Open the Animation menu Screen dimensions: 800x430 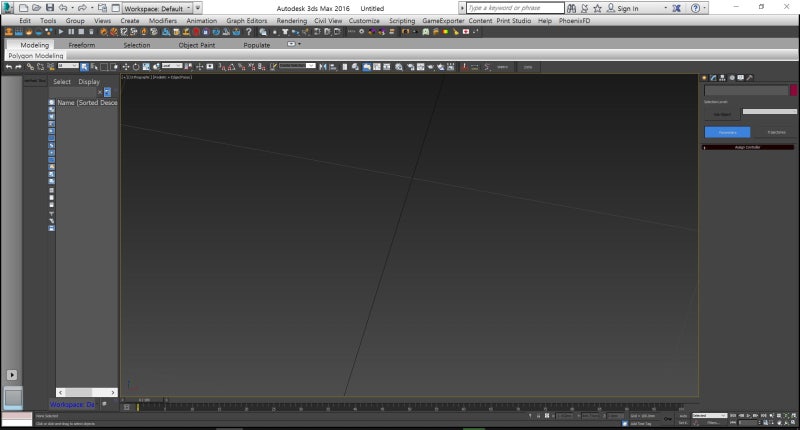202,20
